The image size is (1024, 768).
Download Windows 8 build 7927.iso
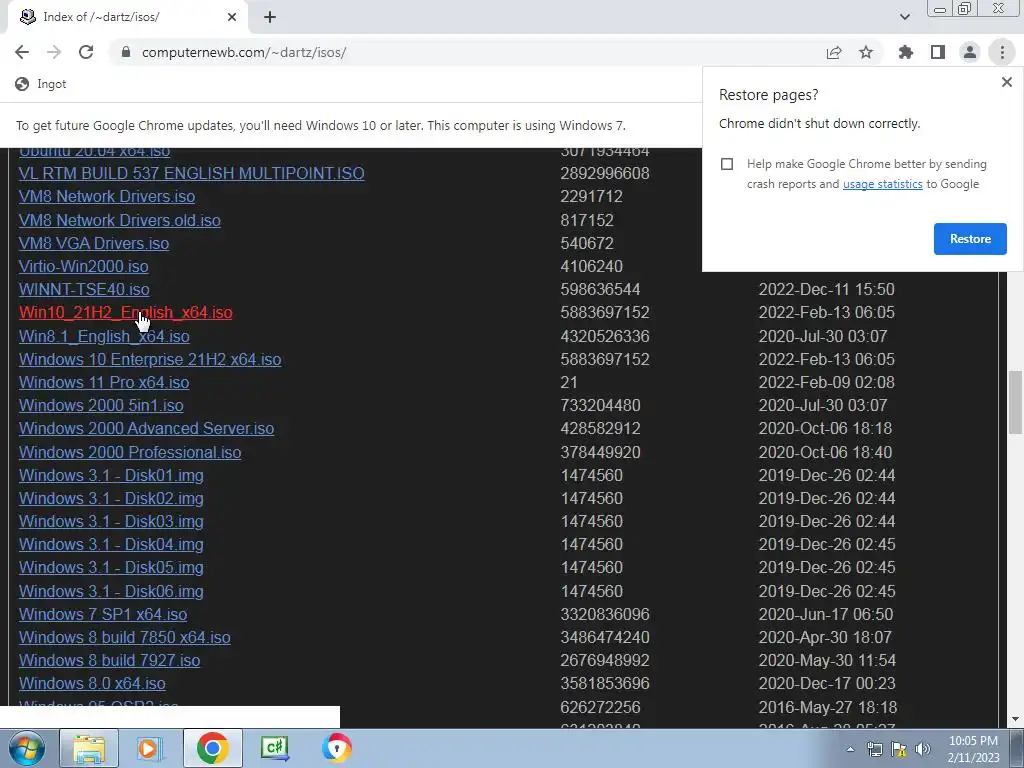pos(110,661)
